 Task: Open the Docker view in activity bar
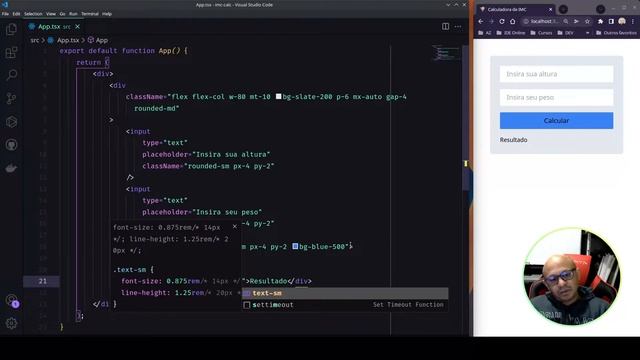point(11,168)
